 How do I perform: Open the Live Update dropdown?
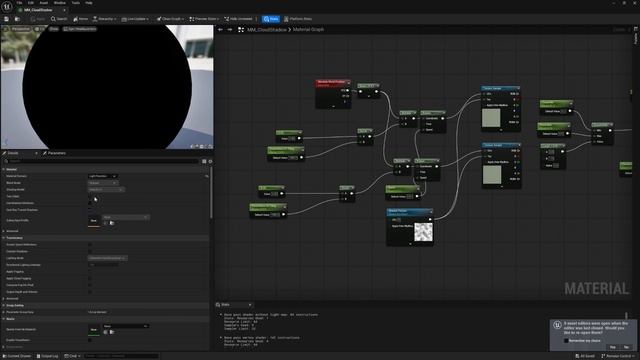pyautogui.click(x=135, y=19)
